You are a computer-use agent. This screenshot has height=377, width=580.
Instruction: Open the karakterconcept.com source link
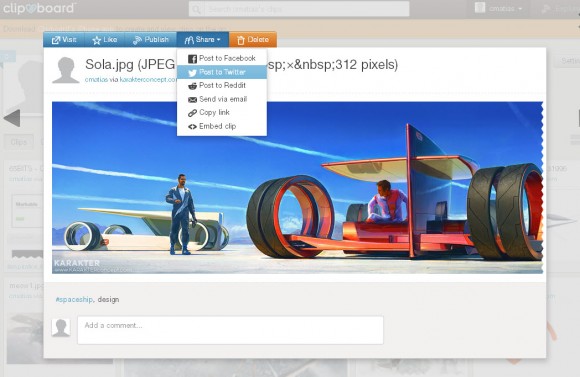[x=148, y=80]
